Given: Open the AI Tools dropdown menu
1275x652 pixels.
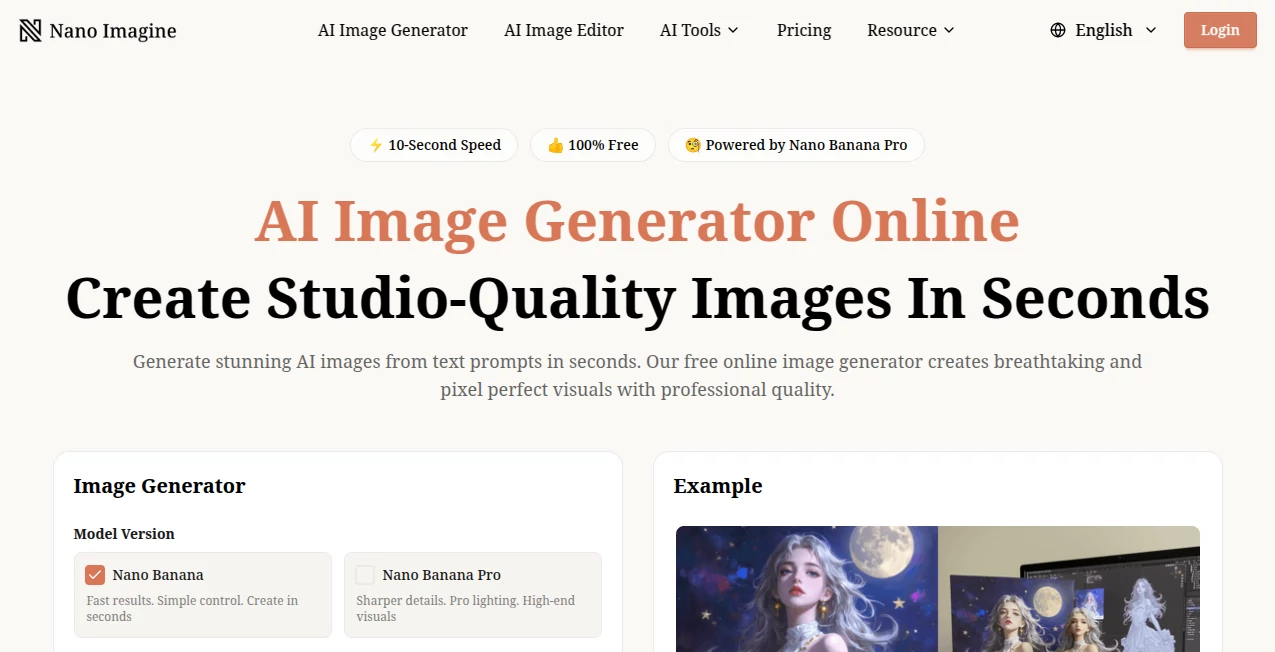Looking at the screenshot, I should (x=699, y=30).
